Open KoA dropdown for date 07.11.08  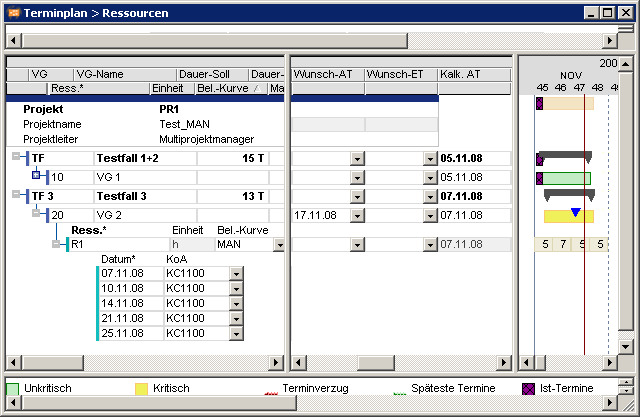[x=236, y=274]
